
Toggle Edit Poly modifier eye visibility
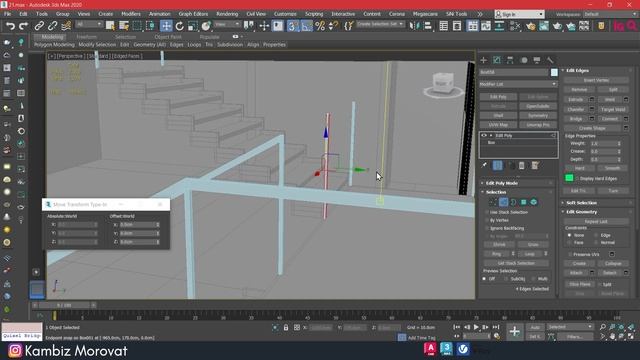[484, 136]
